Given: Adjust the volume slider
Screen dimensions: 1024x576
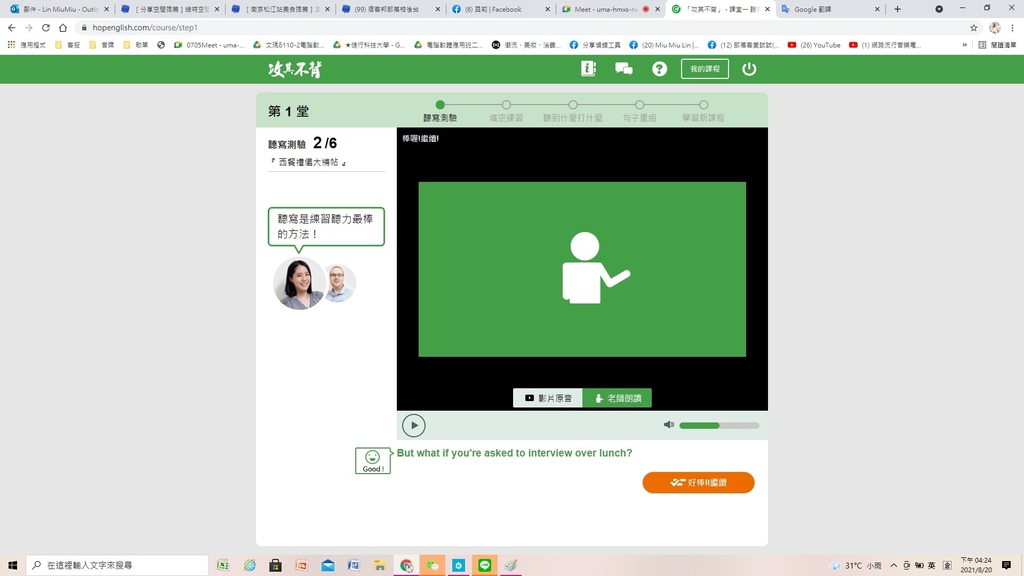Looking at the screenshot, I should (x=719, y=425).
